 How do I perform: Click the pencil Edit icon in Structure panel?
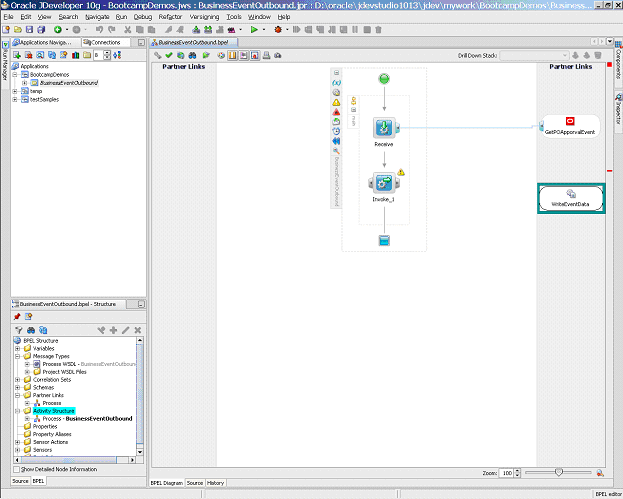(126, 330)
